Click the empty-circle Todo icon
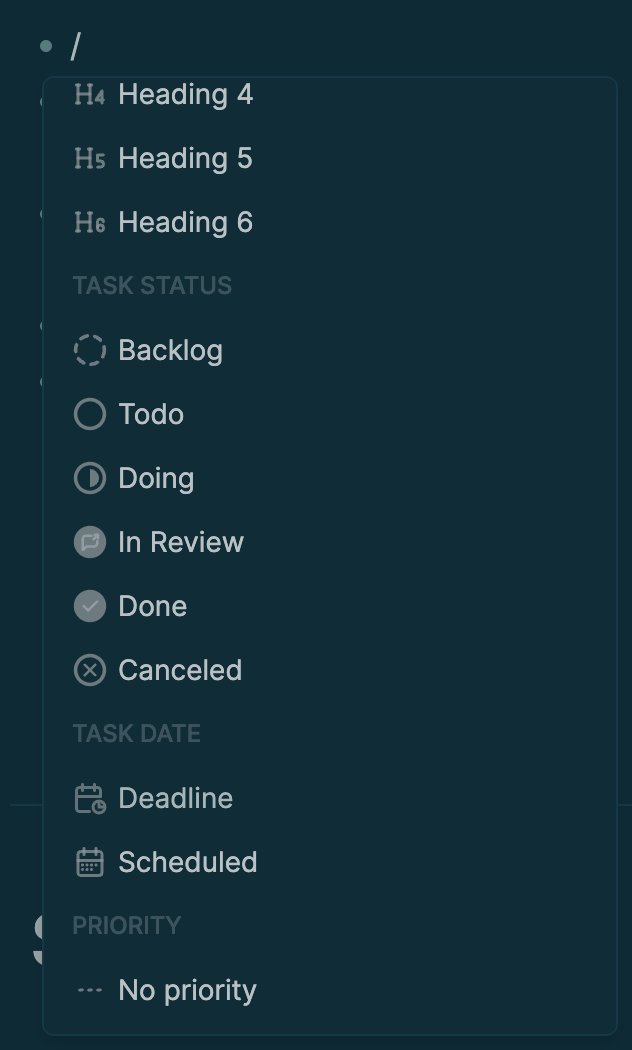632x1050 pixels. pyautogui.click(x=89, y=415)
